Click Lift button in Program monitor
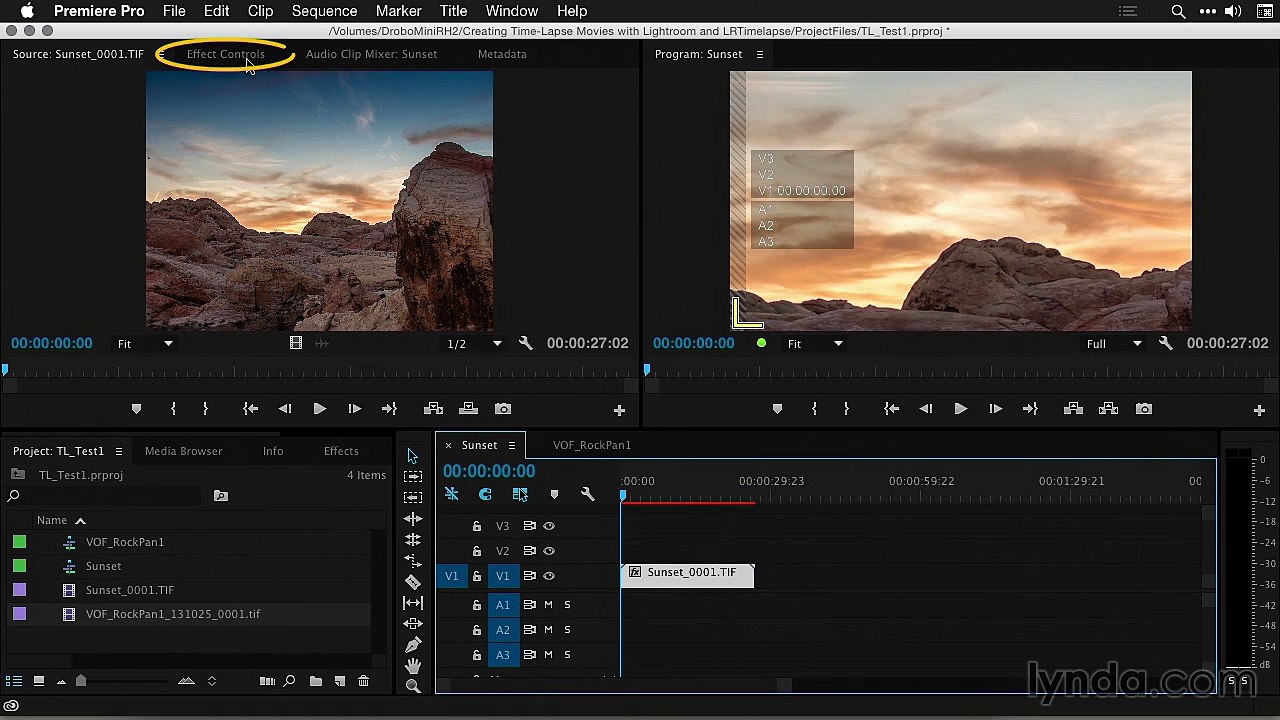The width and height of the screenshot is (1280, 720). coord(1073,409)
